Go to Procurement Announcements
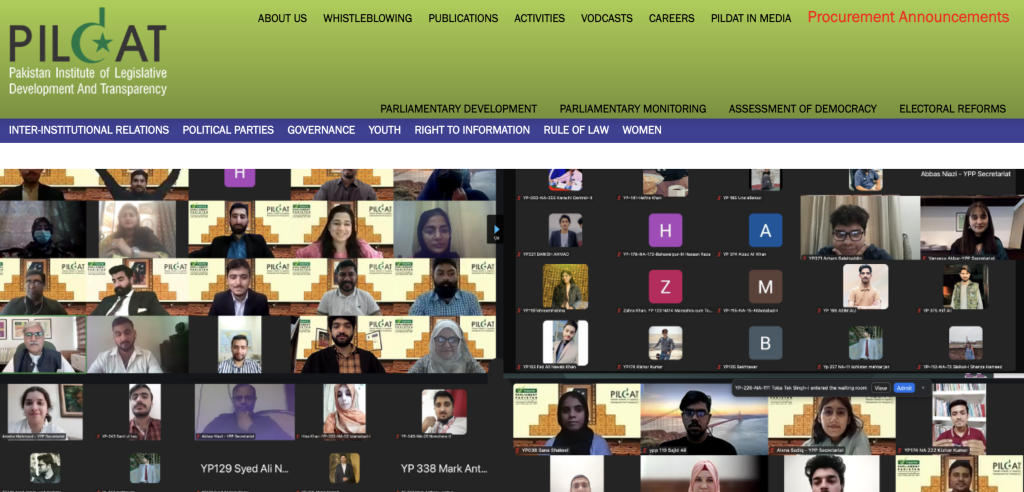The image size is (1024, 492). [x=908, y=17]
